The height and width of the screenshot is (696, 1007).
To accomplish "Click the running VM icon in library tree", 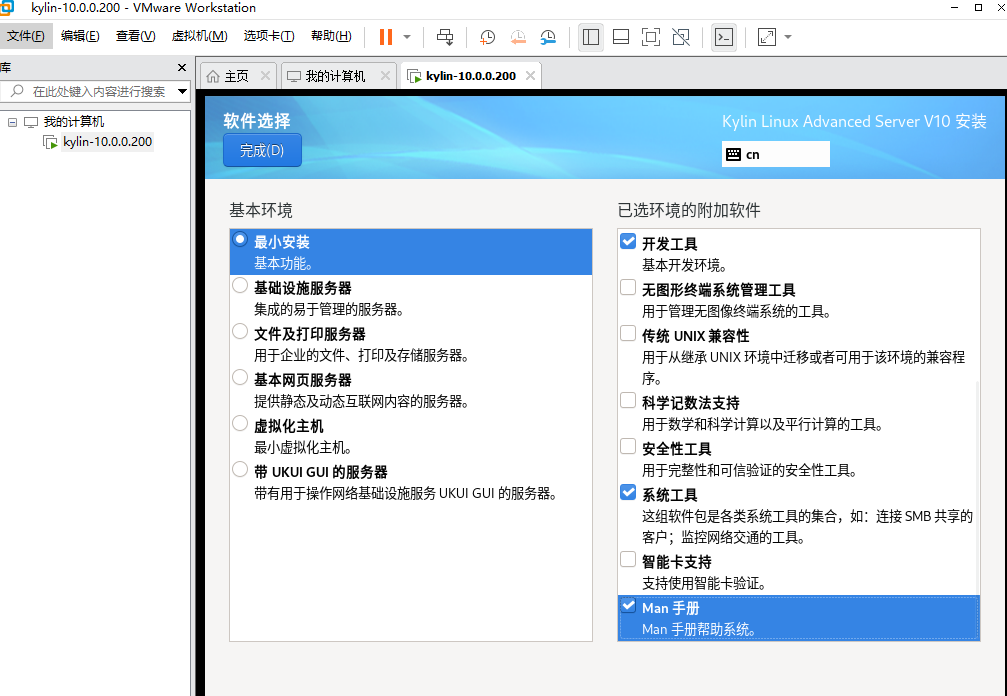I will [50, 142].
